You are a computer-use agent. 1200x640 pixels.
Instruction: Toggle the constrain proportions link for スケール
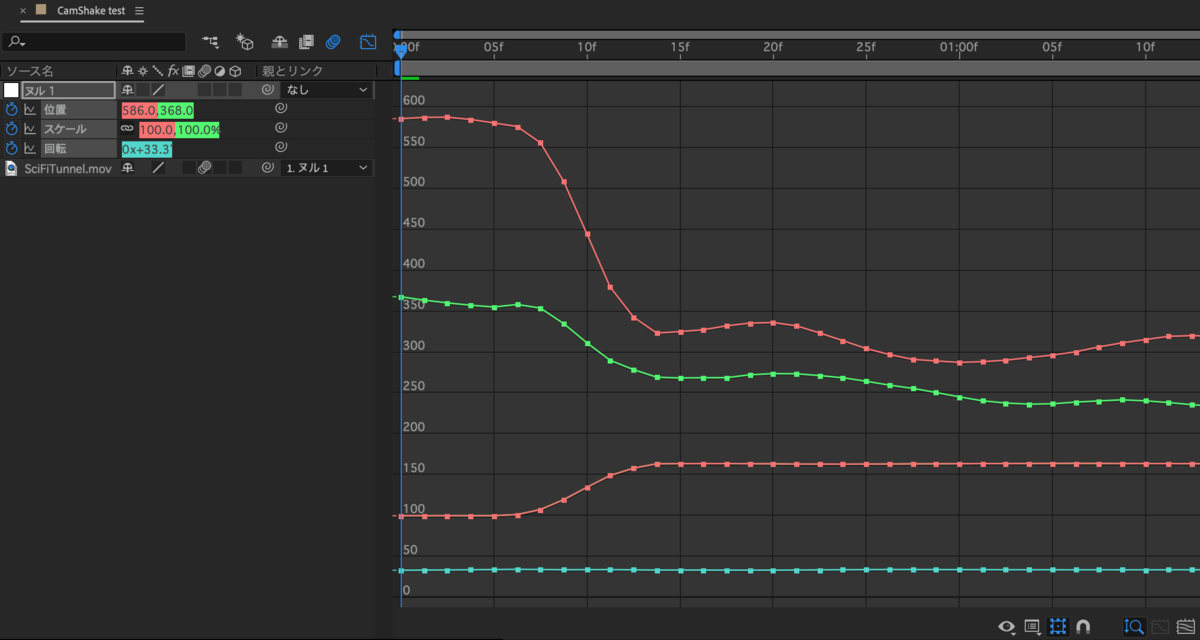pos(127,129)
